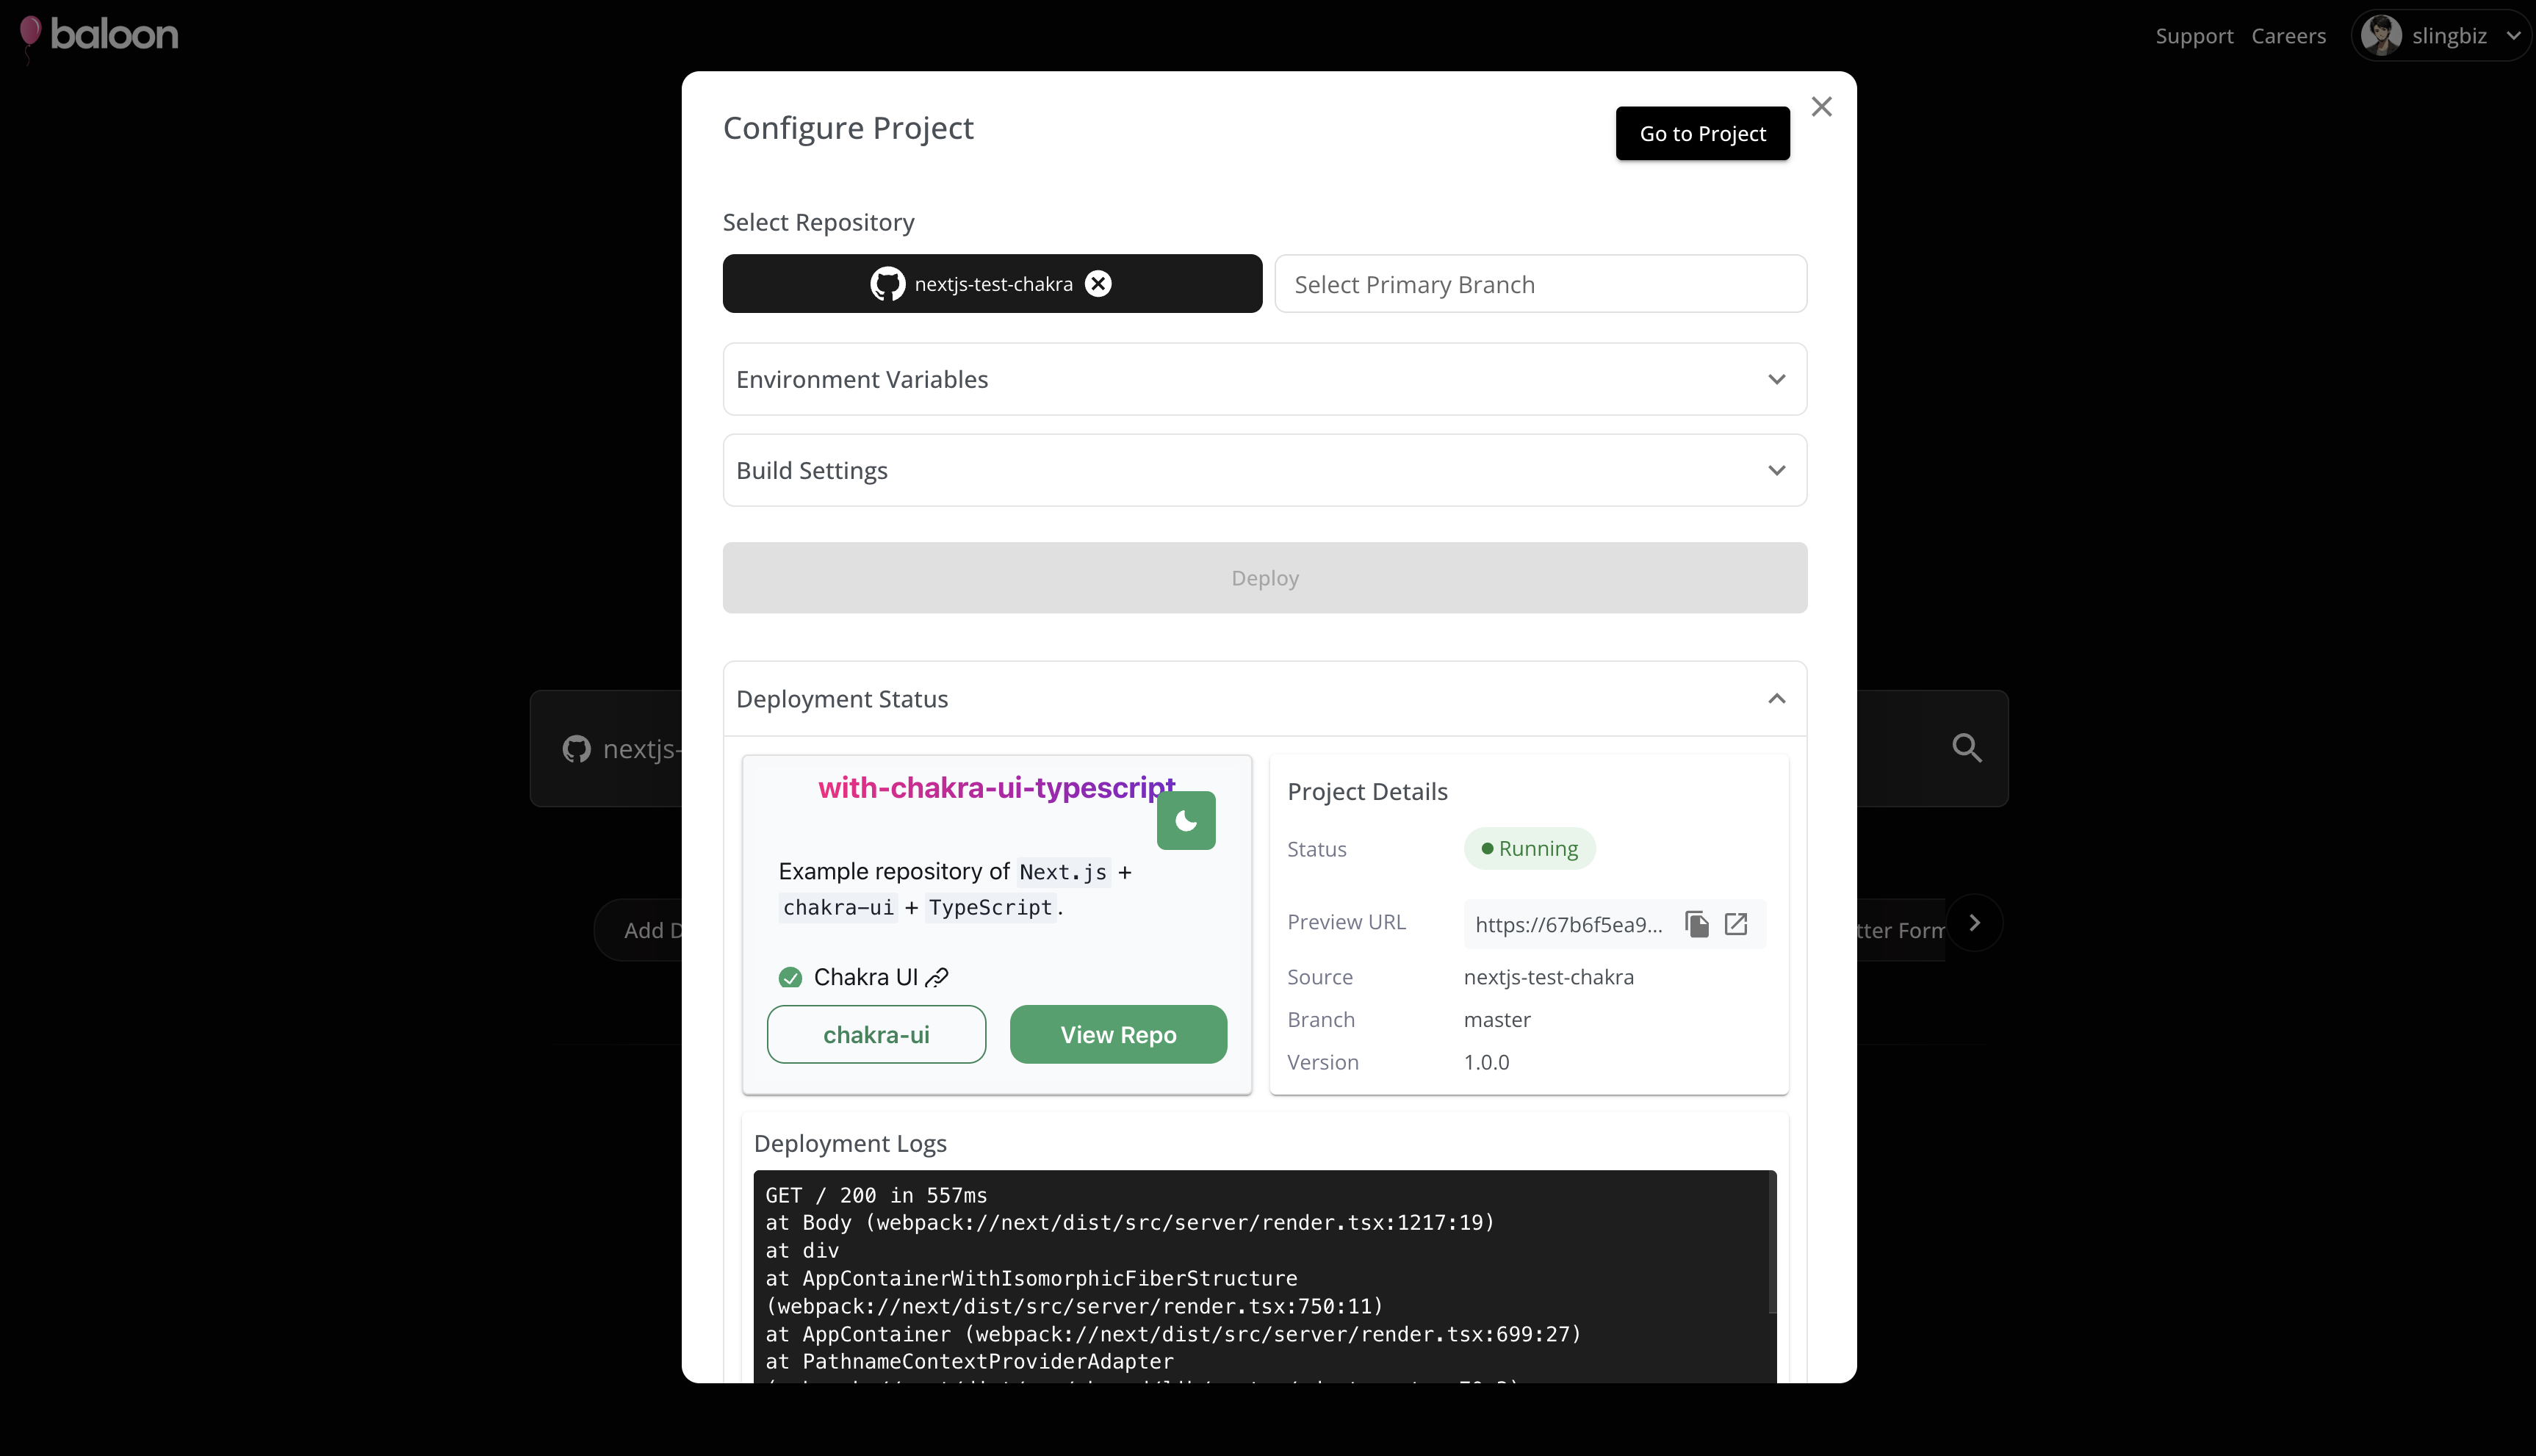The height and width of the screenshot is (1456, 2536).
Task: Collapse the Deployment Status section
Action: (x=1776, y=699)
